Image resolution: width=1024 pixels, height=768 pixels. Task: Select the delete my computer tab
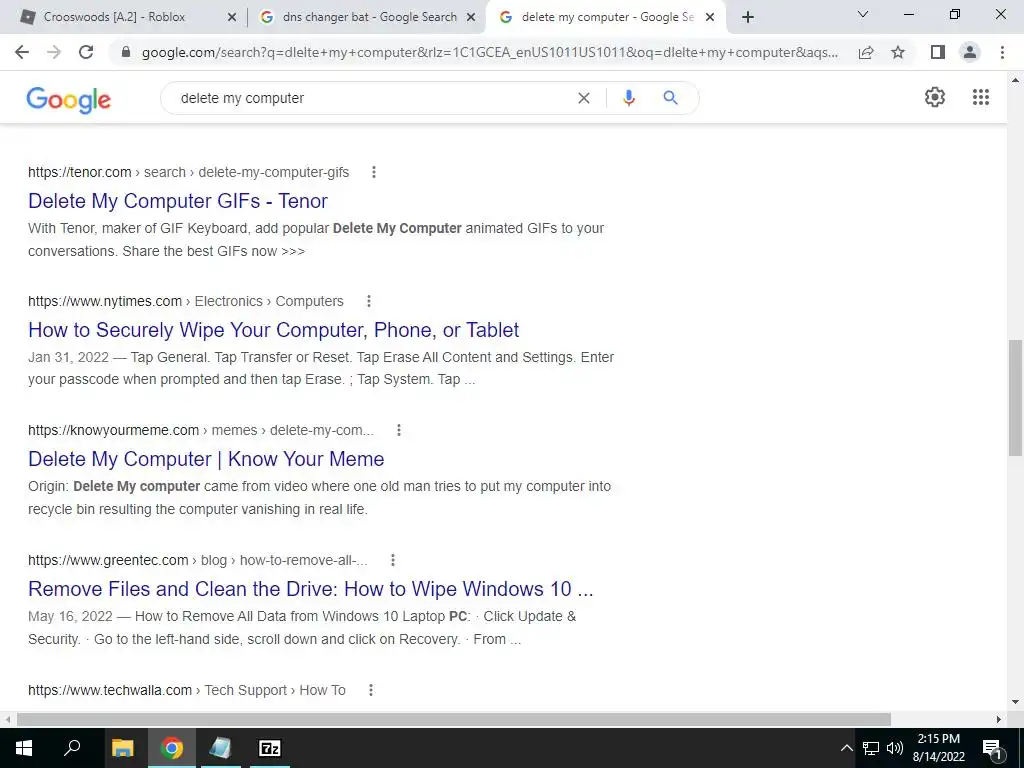607,17
